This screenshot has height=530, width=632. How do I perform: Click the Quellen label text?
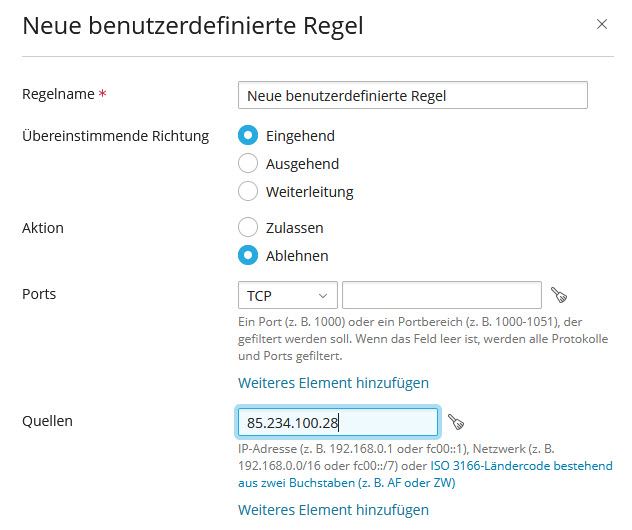48,421
